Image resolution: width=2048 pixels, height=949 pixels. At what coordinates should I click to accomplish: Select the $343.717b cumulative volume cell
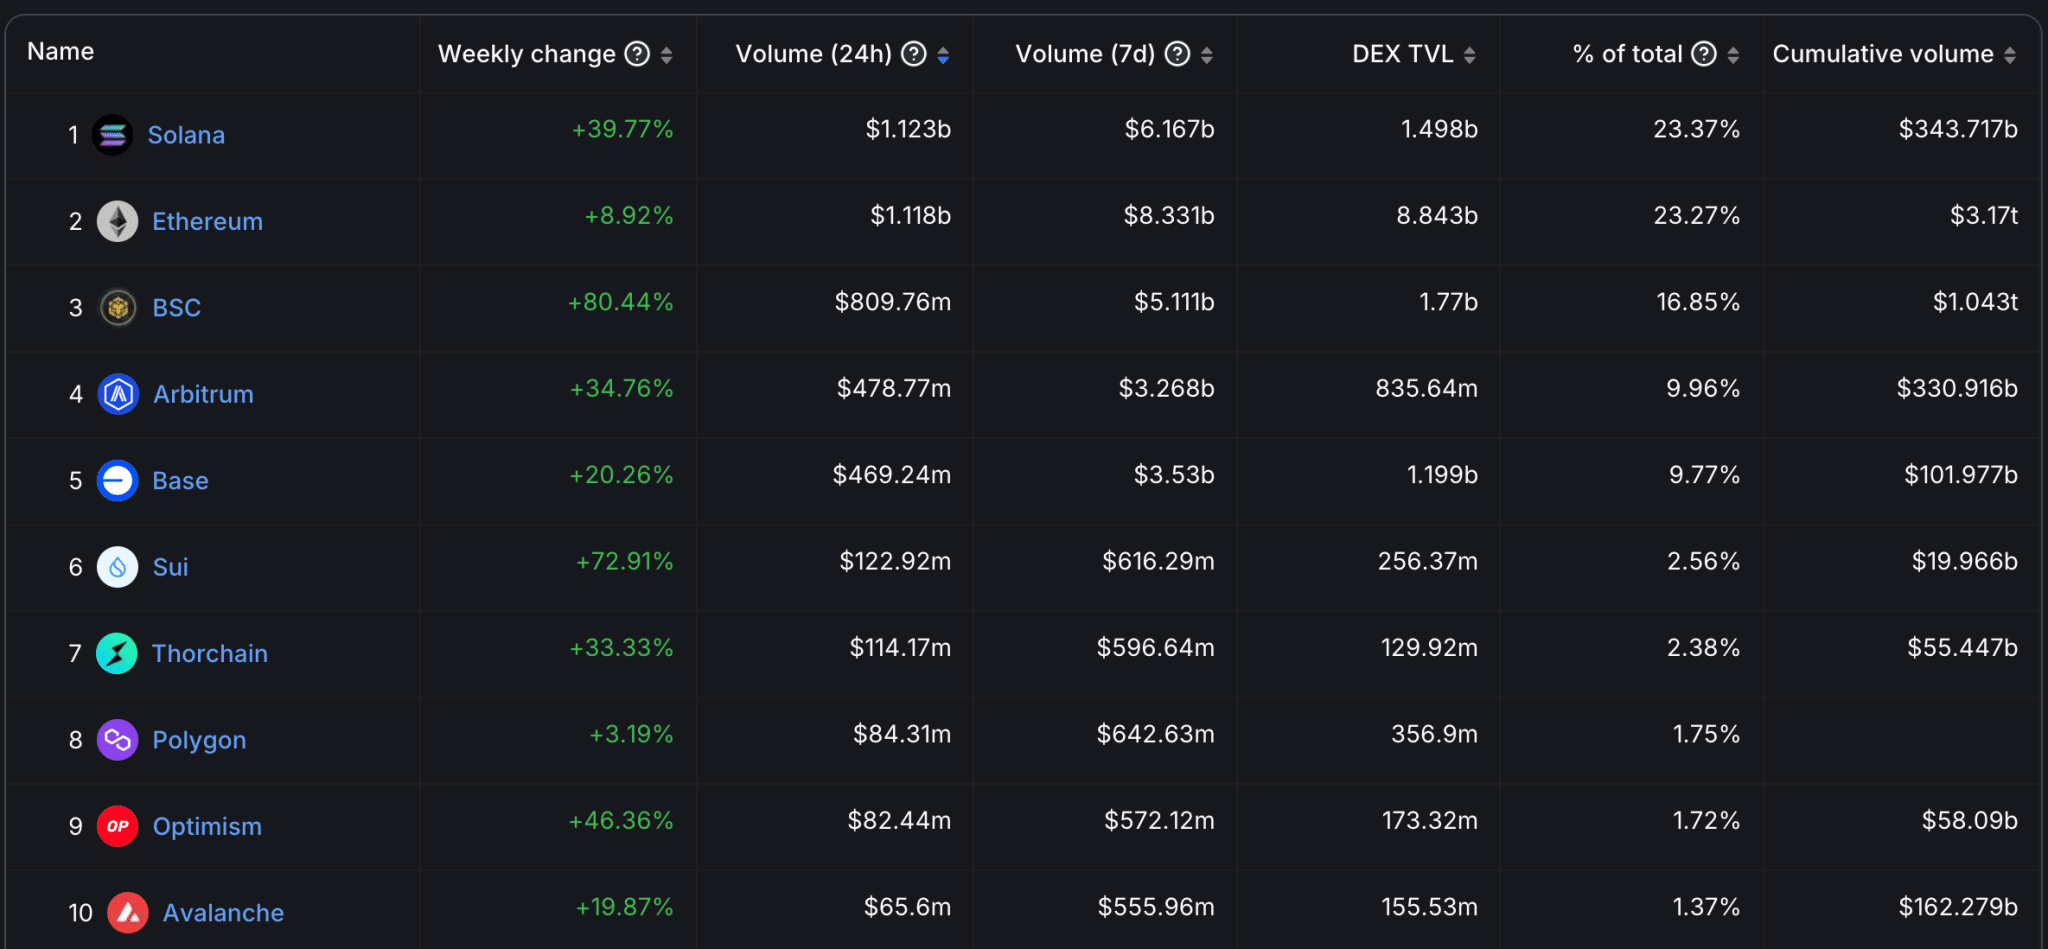pos(1958,129)
